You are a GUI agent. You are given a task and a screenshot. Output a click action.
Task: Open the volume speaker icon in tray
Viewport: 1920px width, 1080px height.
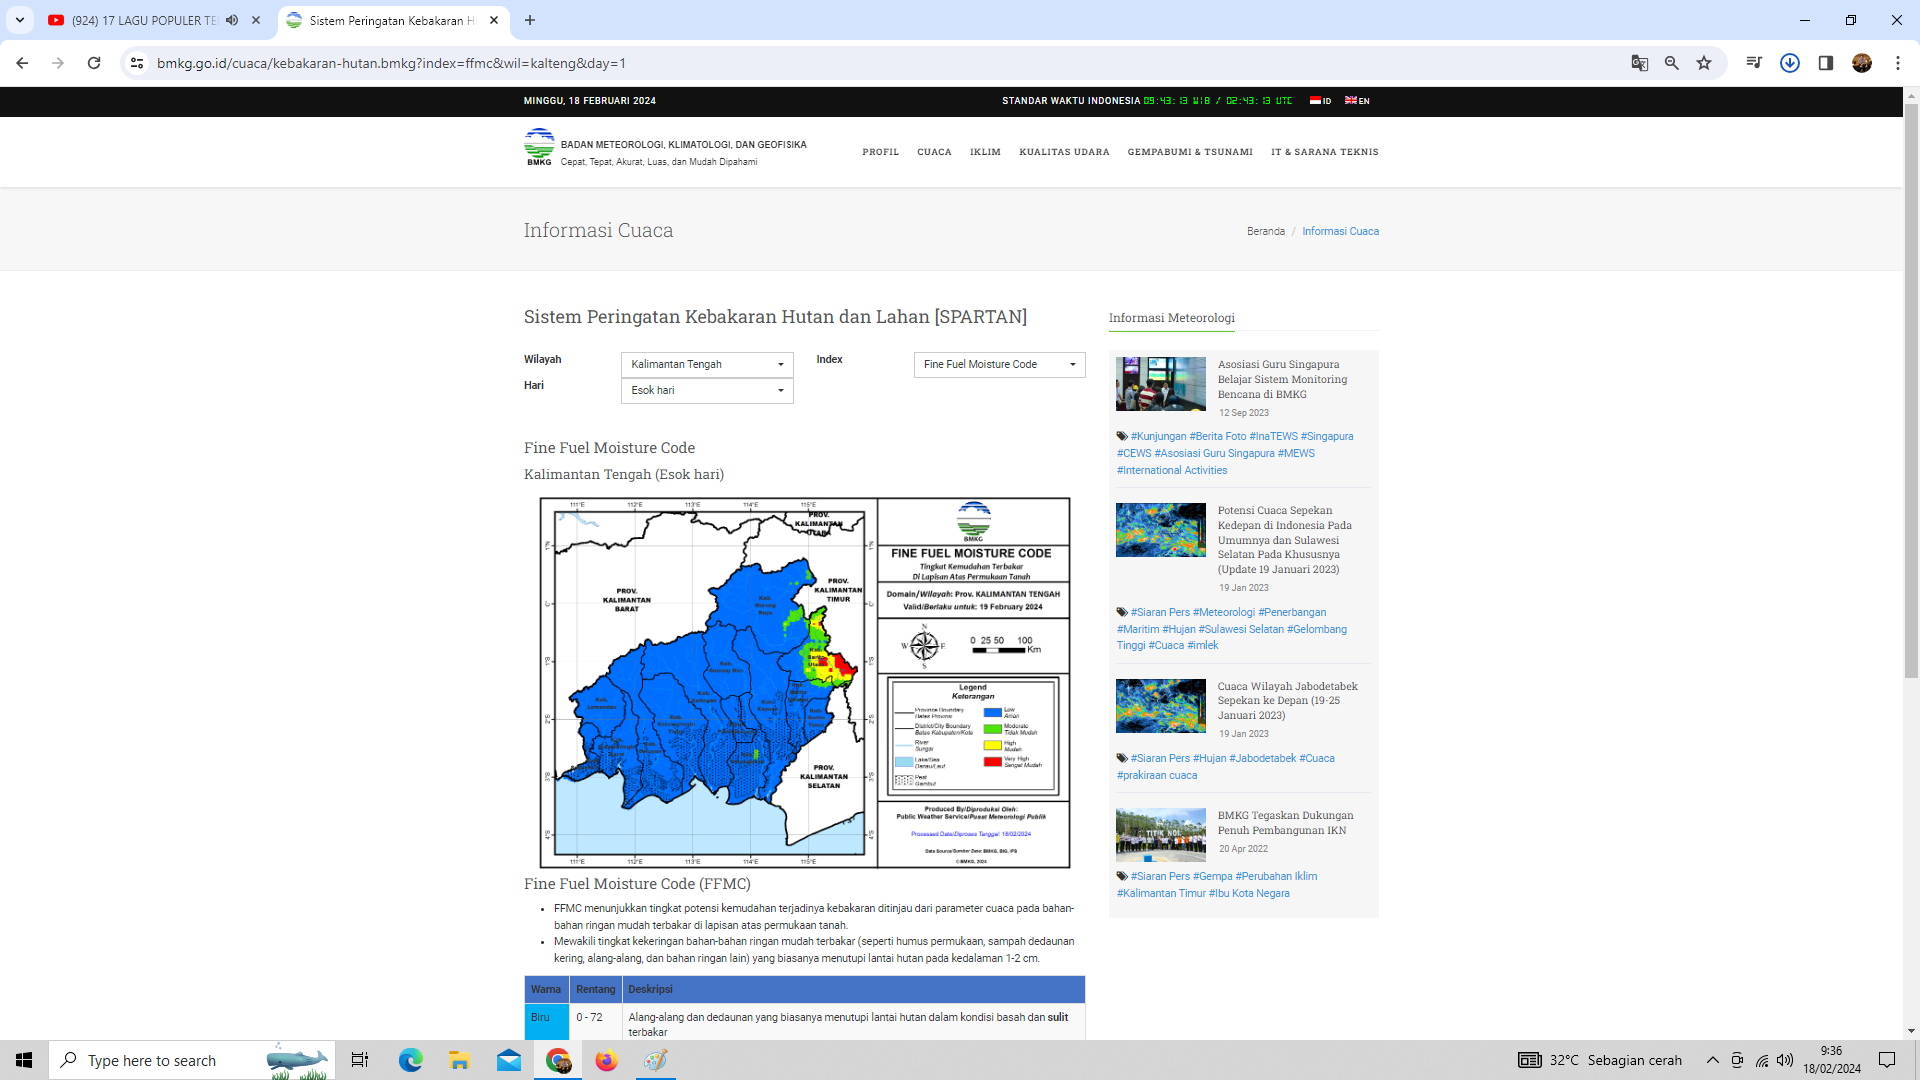(1785, 1060)
